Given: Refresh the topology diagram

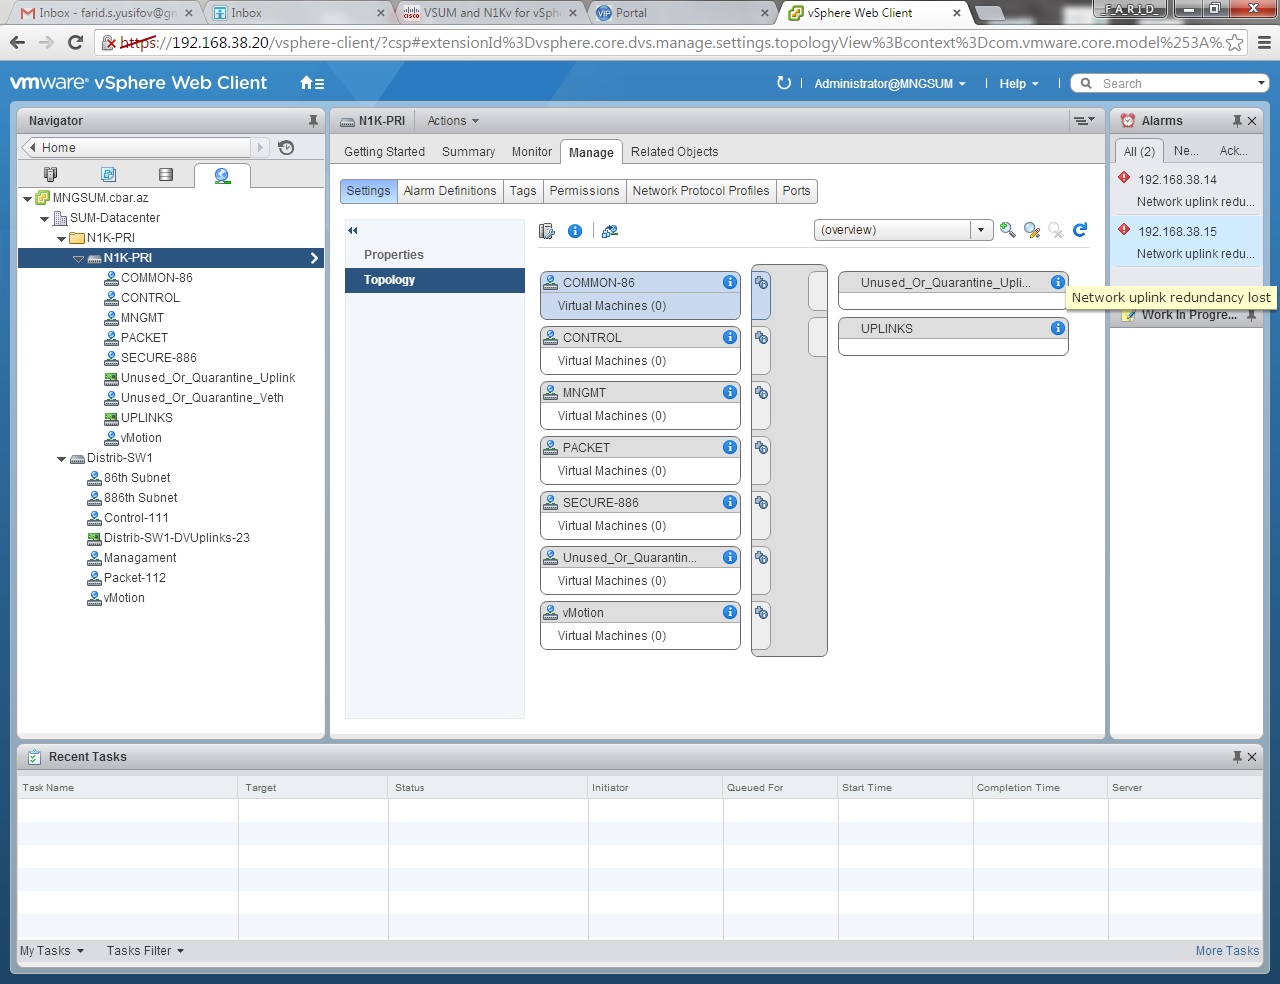Looking at the screenshot, I should 1080,230.
